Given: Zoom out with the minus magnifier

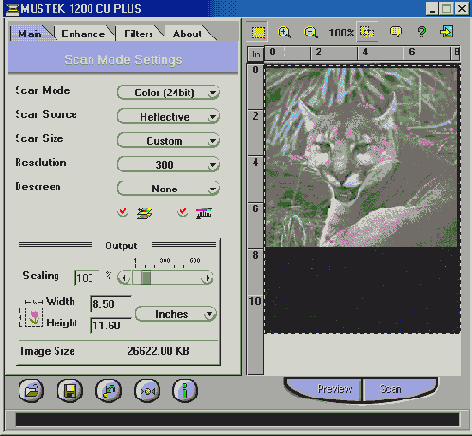Looking at the screenshot, I should point(310,32).
